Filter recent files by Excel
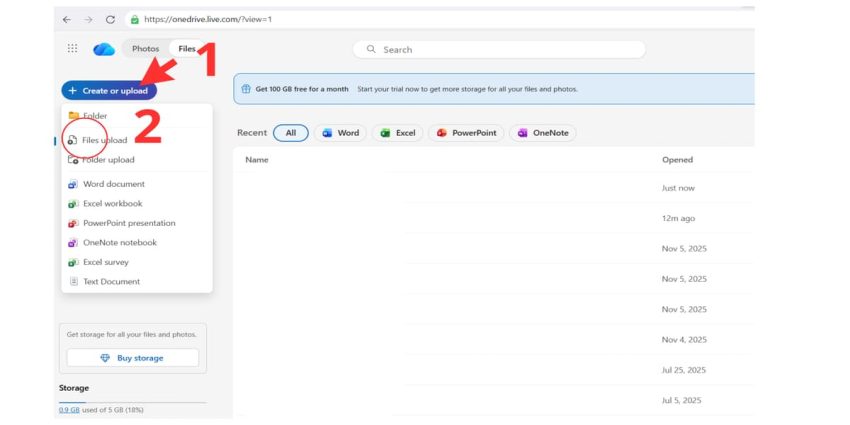Screen dimensions: 850x425 pos(397,133)
